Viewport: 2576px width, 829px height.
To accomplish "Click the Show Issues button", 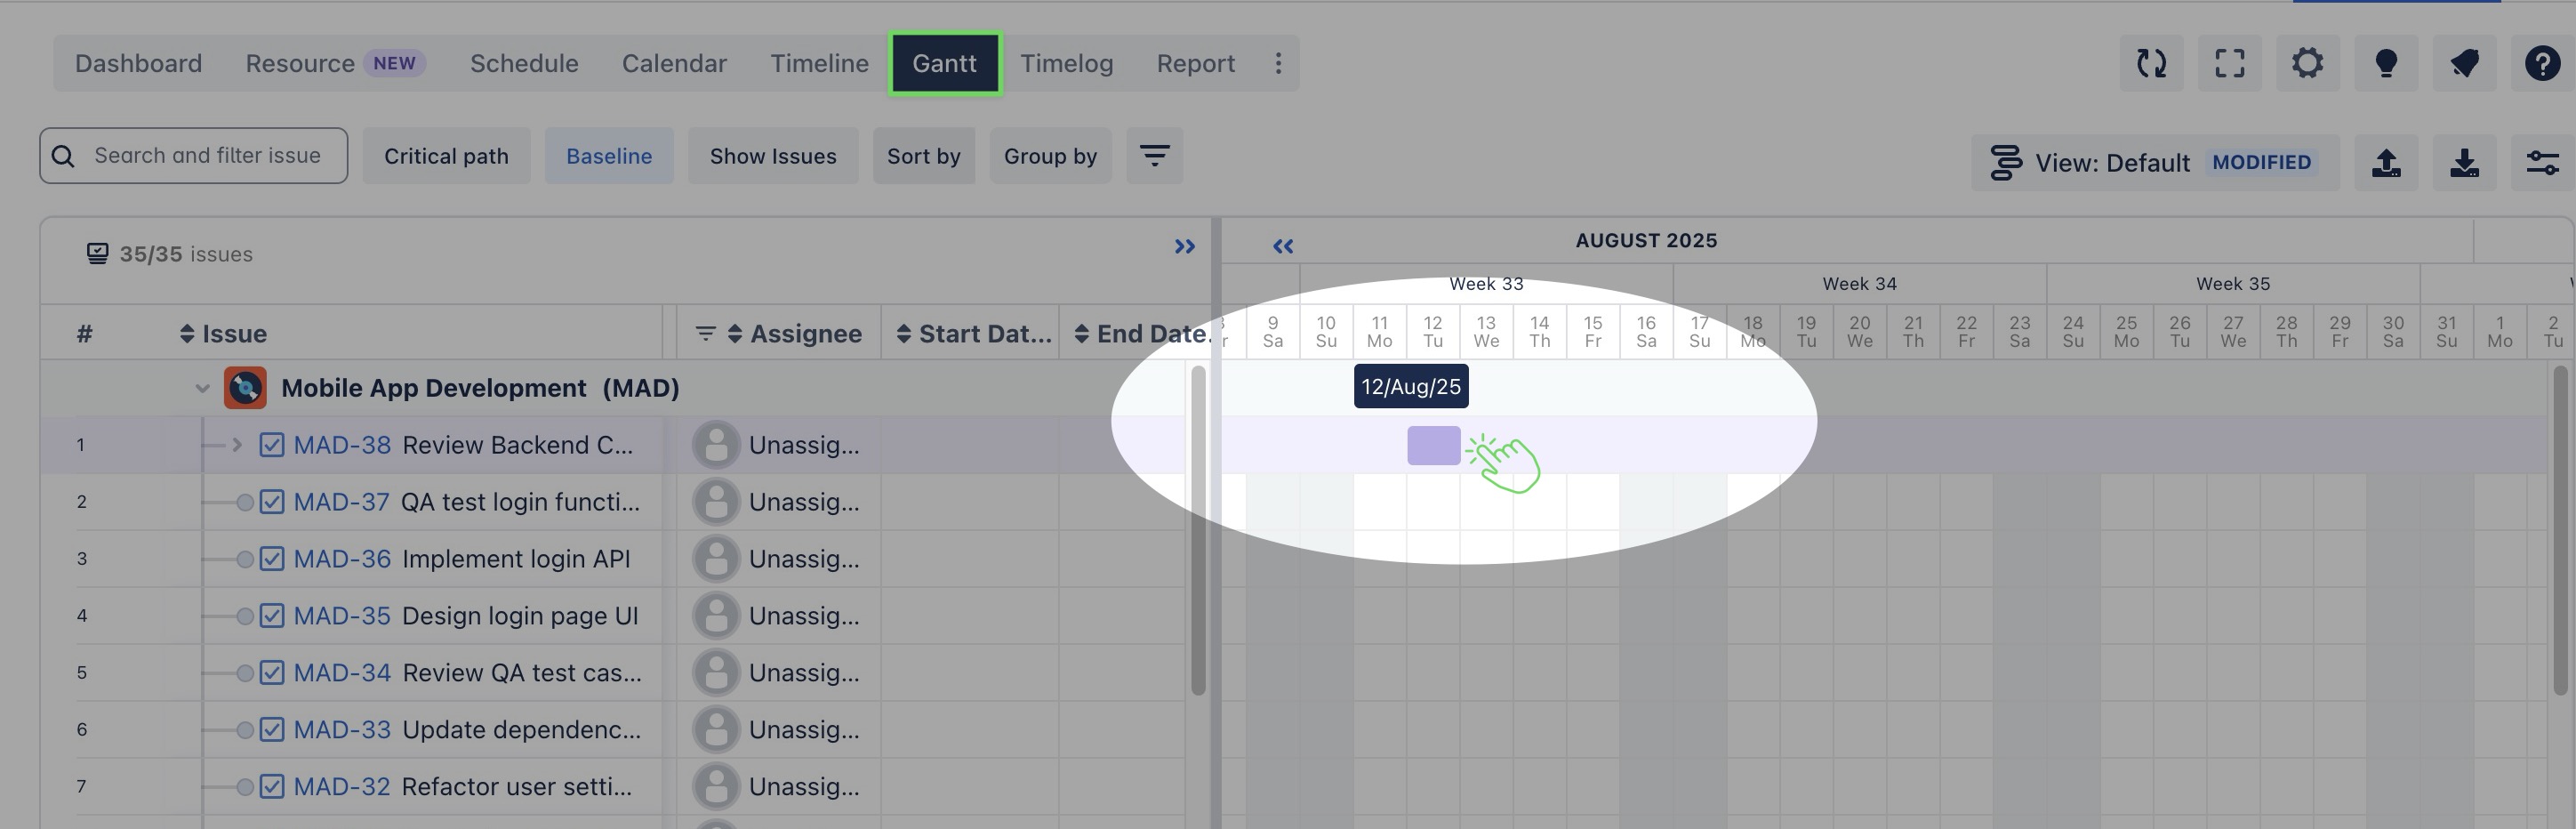I will [772, 156].
